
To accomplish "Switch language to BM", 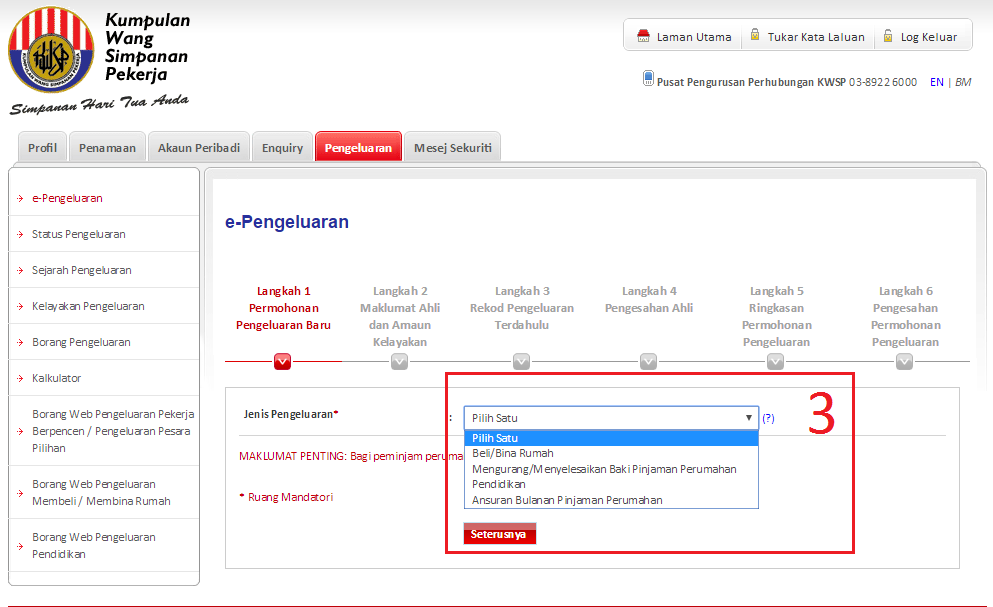I will [963, 82].
